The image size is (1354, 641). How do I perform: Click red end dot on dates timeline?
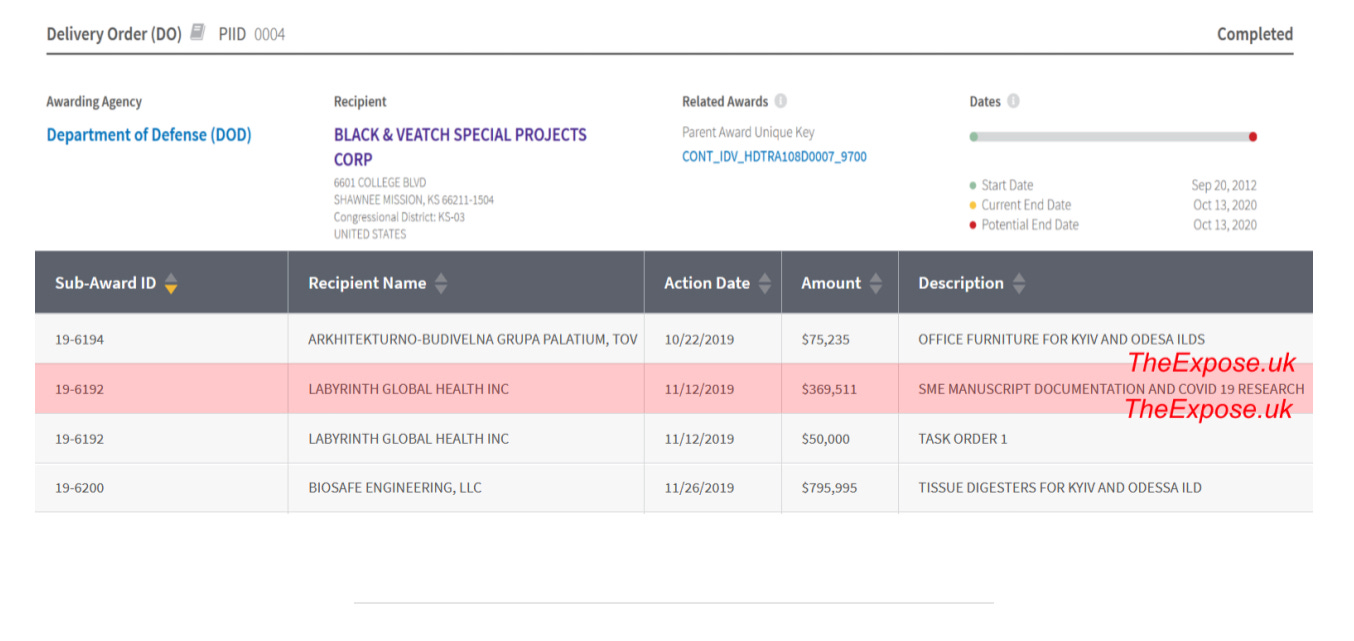tap(1253, 137)
